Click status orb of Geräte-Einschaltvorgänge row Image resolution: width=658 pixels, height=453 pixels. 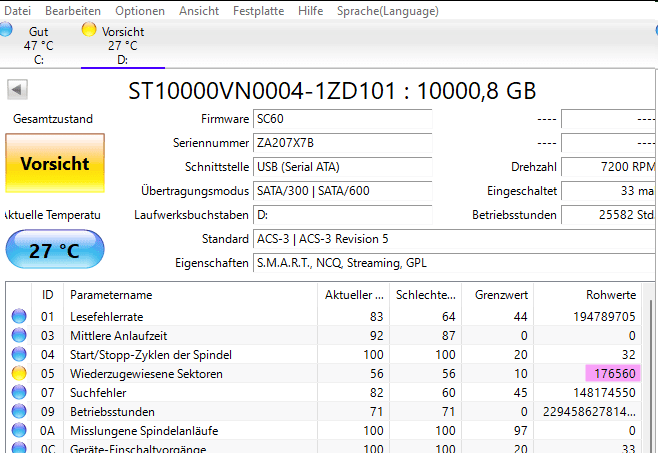coord(19,448)
